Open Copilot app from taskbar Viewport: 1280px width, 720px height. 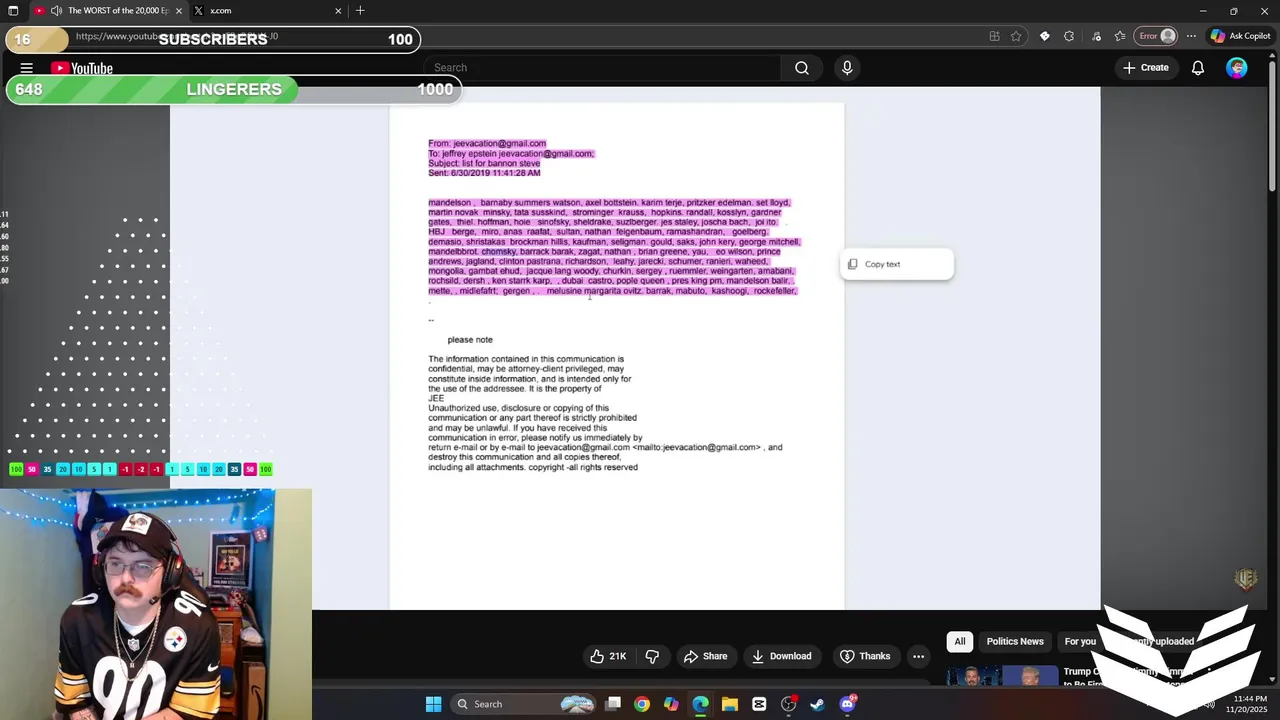671,704
